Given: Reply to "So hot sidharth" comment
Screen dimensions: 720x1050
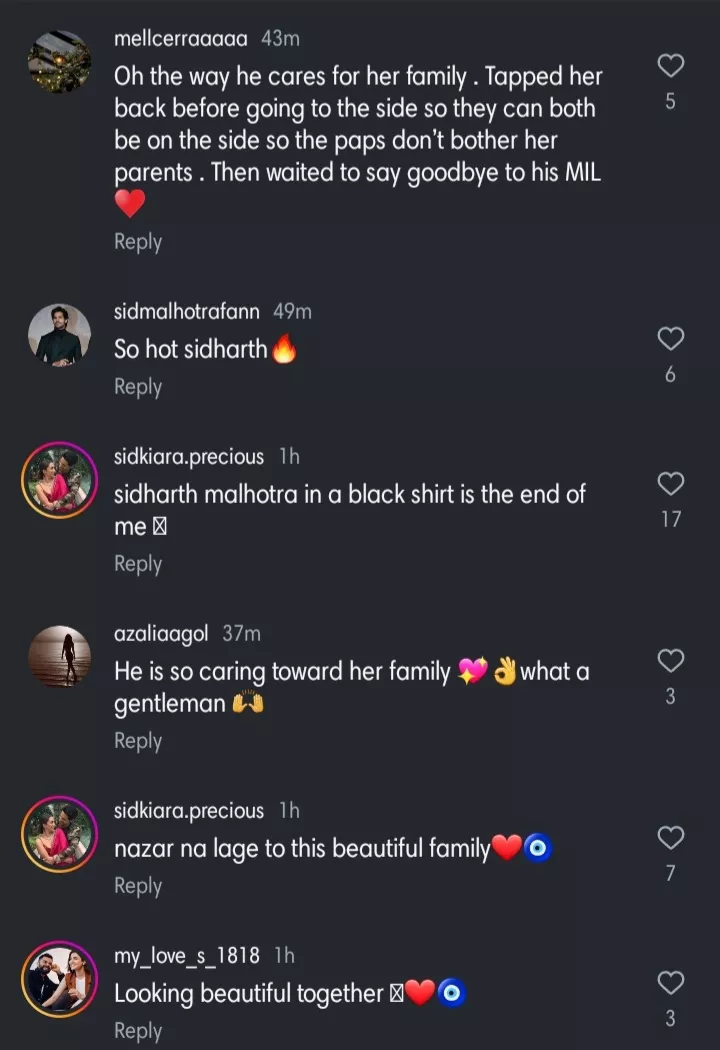Looking at the screenshot, I should coord(138,387).
